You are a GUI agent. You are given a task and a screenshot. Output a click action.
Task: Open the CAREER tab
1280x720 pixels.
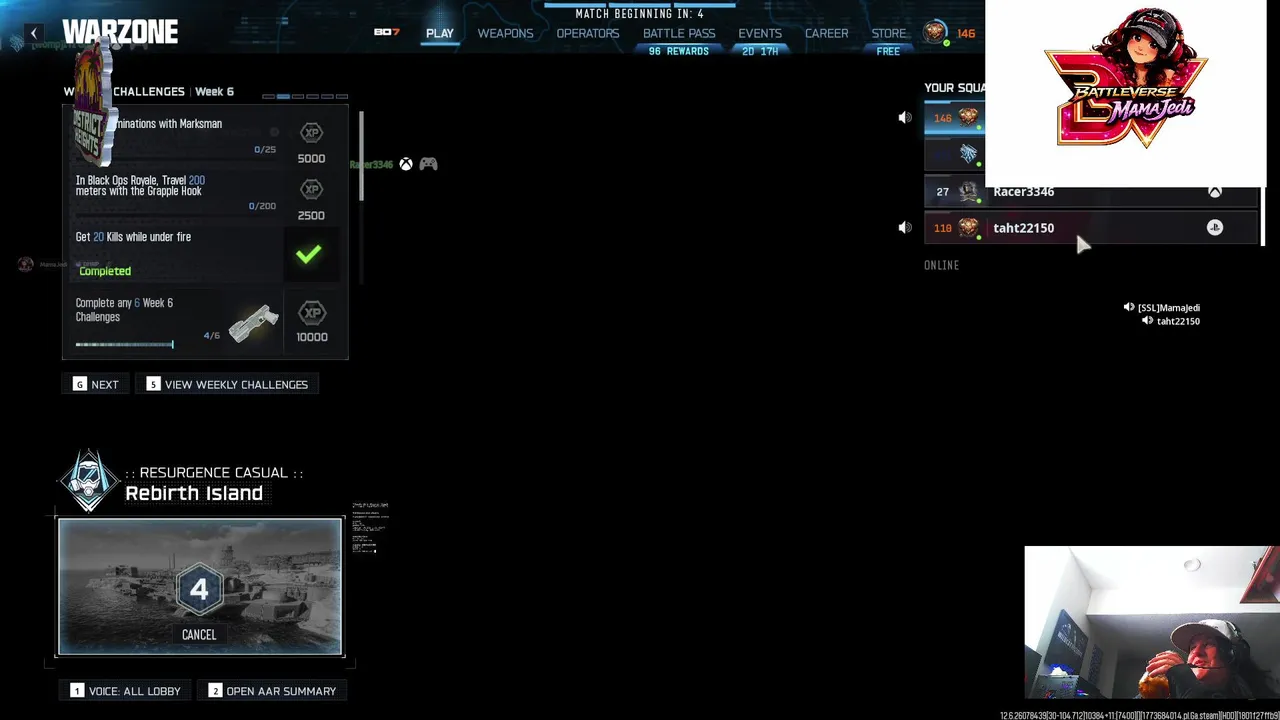(827, 33)
